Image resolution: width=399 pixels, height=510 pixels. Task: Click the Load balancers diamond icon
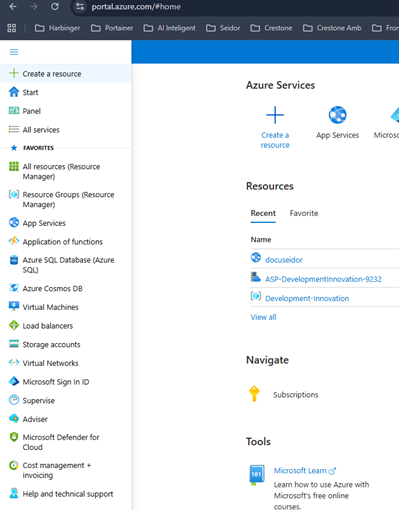click(x=14, y=325)
